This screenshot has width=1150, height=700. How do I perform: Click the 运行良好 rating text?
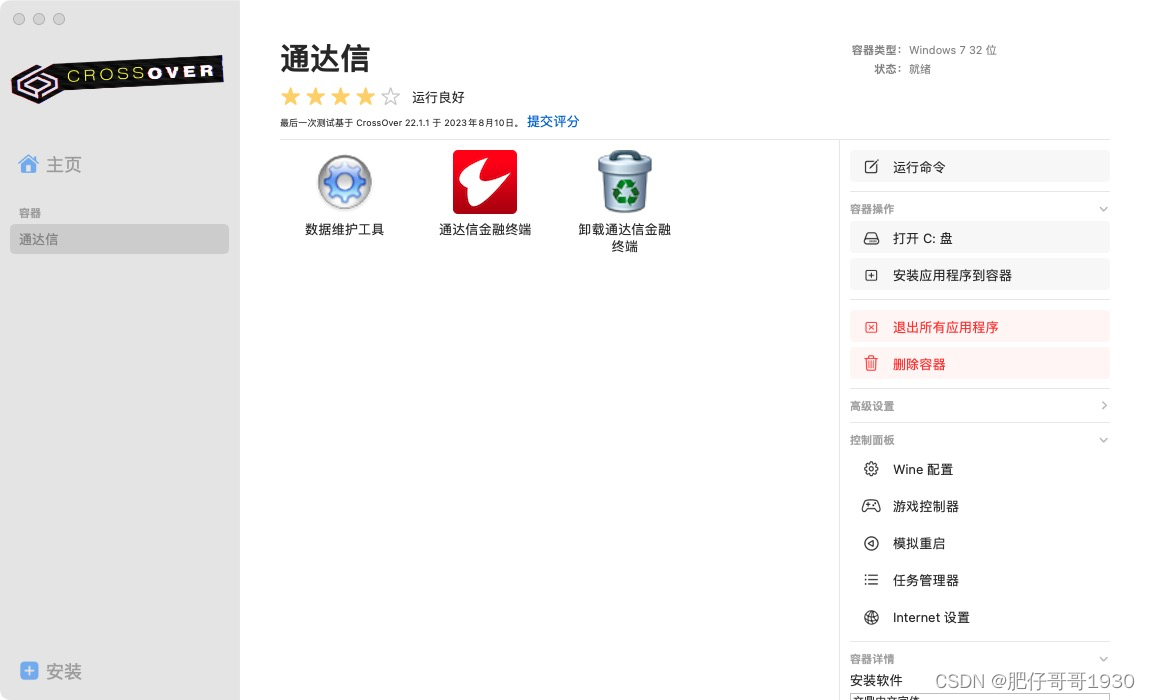438,97
